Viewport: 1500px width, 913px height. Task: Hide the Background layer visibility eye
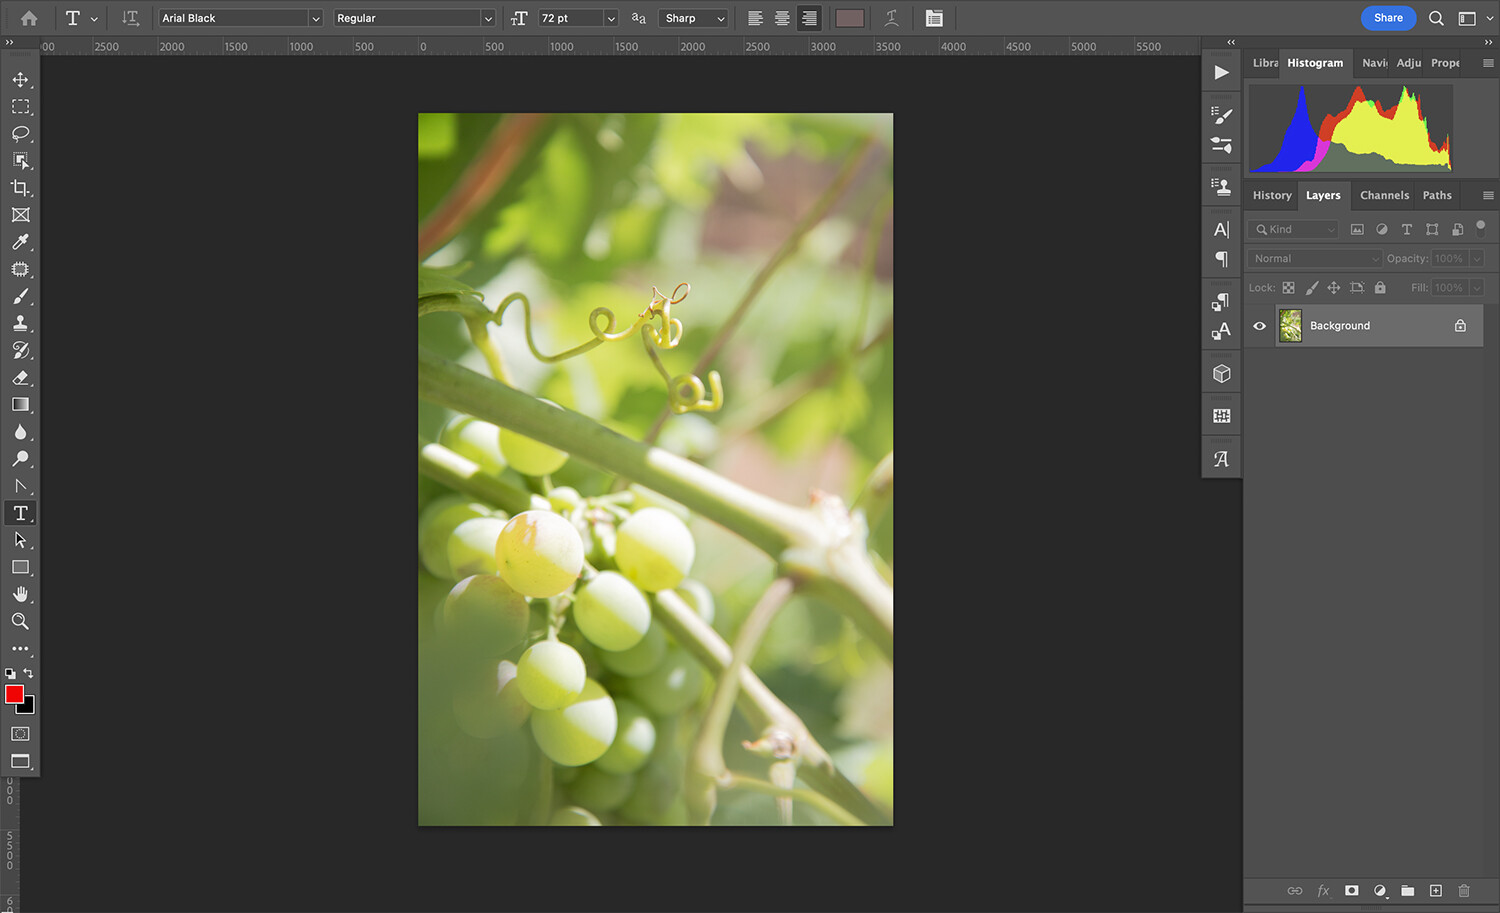1260,326
